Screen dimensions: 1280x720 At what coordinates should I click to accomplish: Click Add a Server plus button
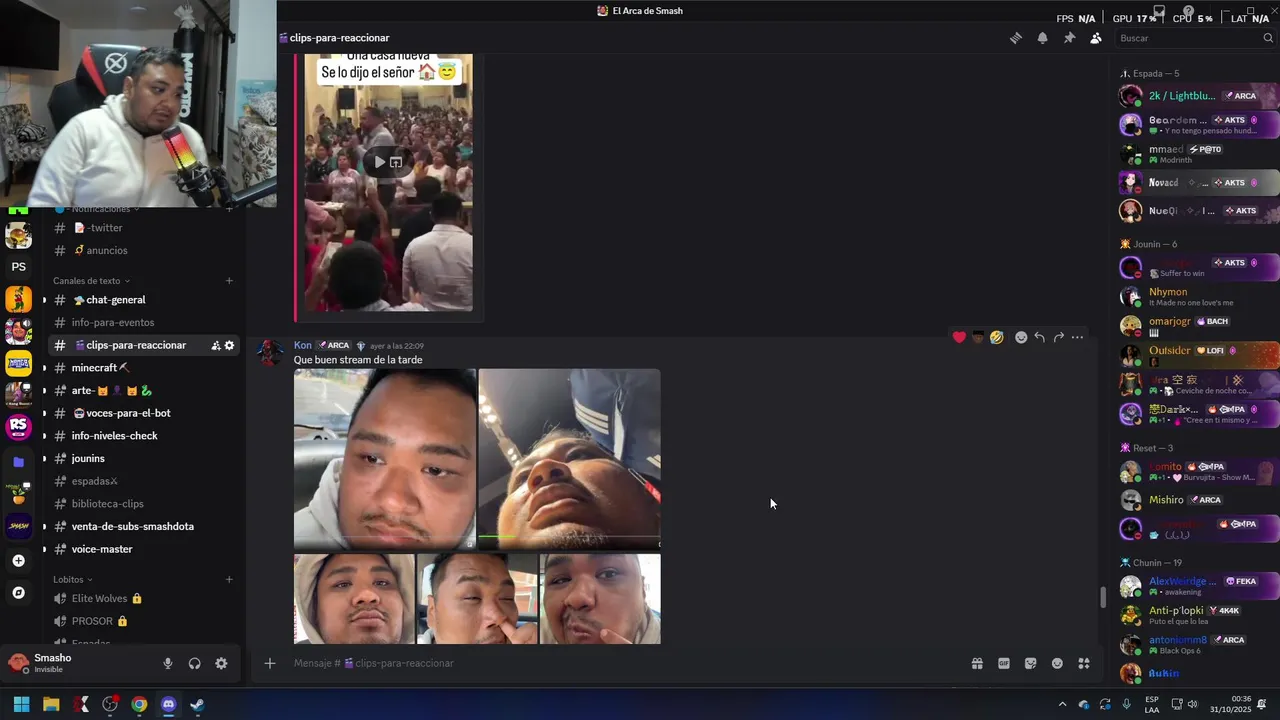[x=18, y=561]
